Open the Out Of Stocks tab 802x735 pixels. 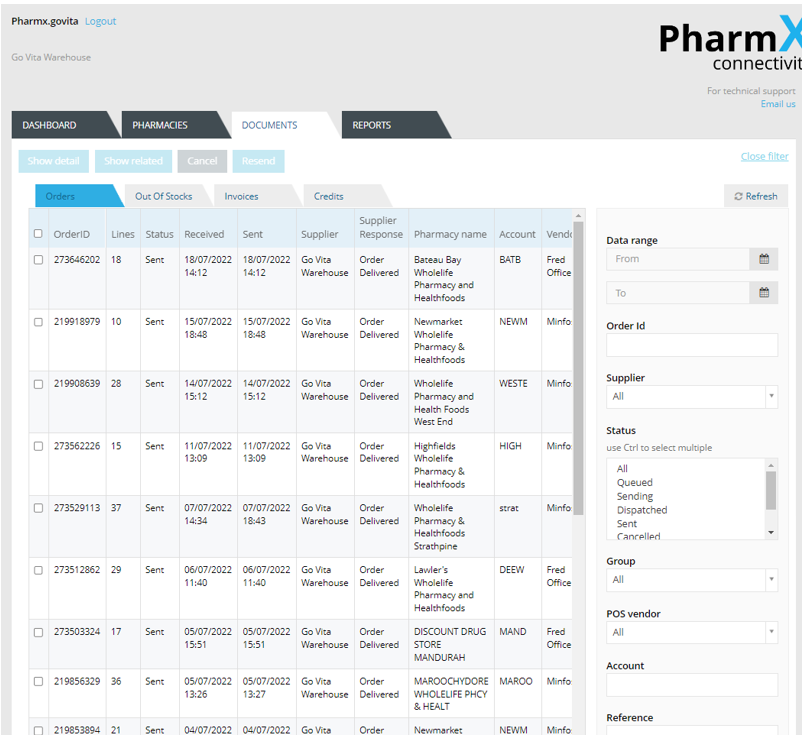coord(163,196)
